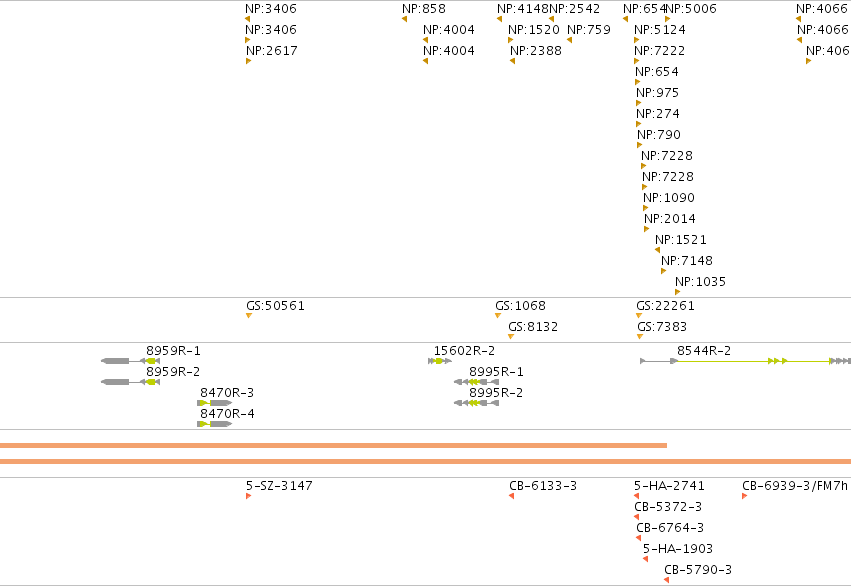This screenshot has width=851, height=586.
Task: Click the NP:1521 insertion label
Action: tap(681, 240)
